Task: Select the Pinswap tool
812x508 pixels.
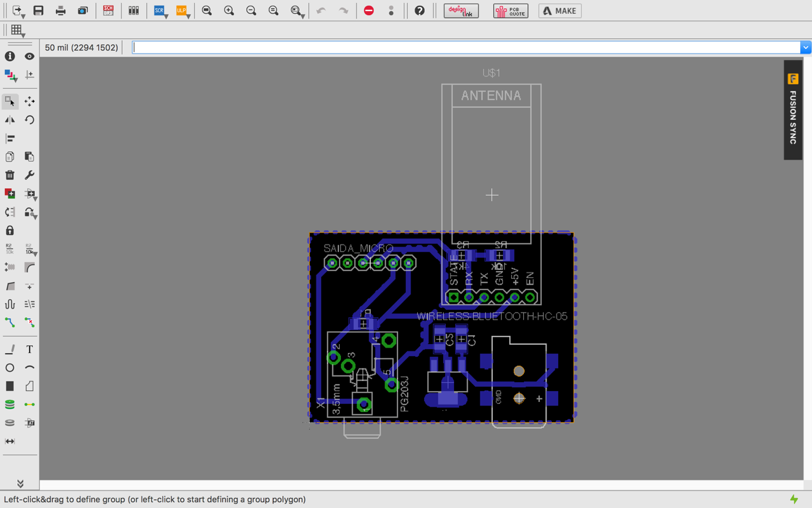Action: coord(10,212)
